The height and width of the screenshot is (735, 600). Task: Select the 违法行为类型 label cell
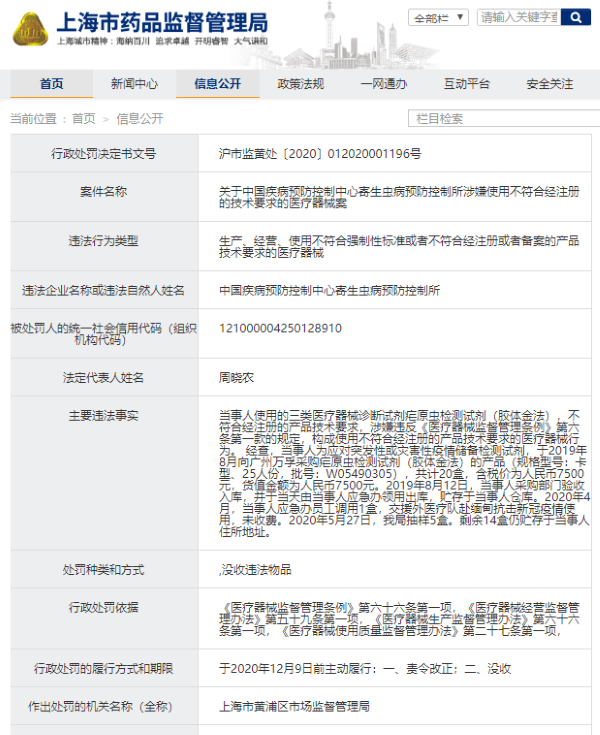point(104,247)
